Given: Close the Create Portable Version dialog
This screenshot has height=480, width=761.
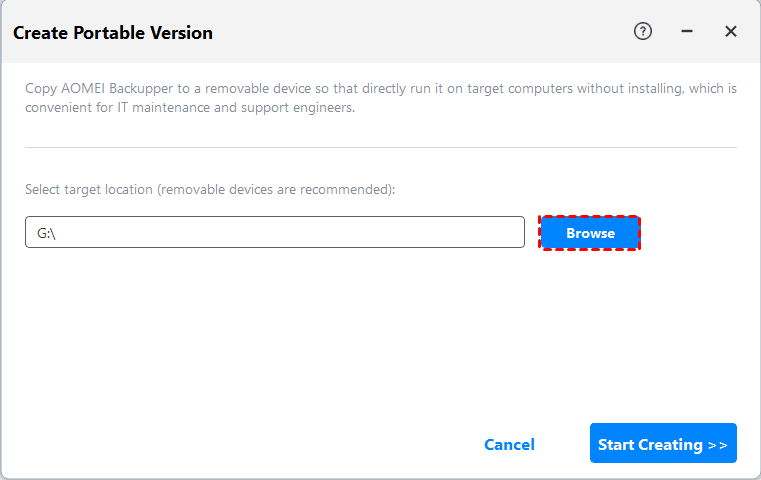Looking at the screenshot, I should coord(731,31).
